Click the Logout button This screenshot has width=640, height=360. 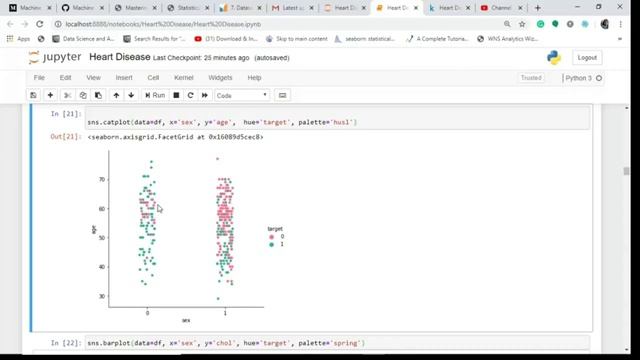tap(587, 58)
